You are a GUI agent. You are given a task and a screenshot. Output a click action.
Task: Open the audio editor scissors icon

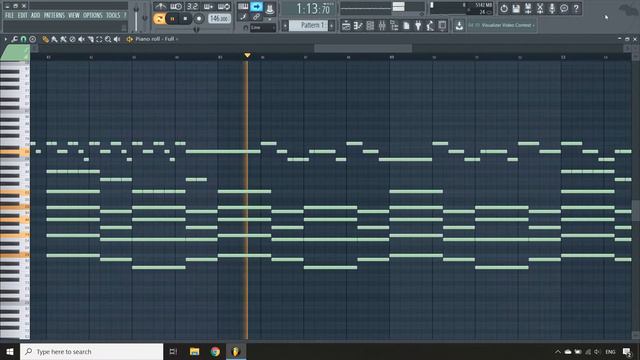(x=540, y=8)
